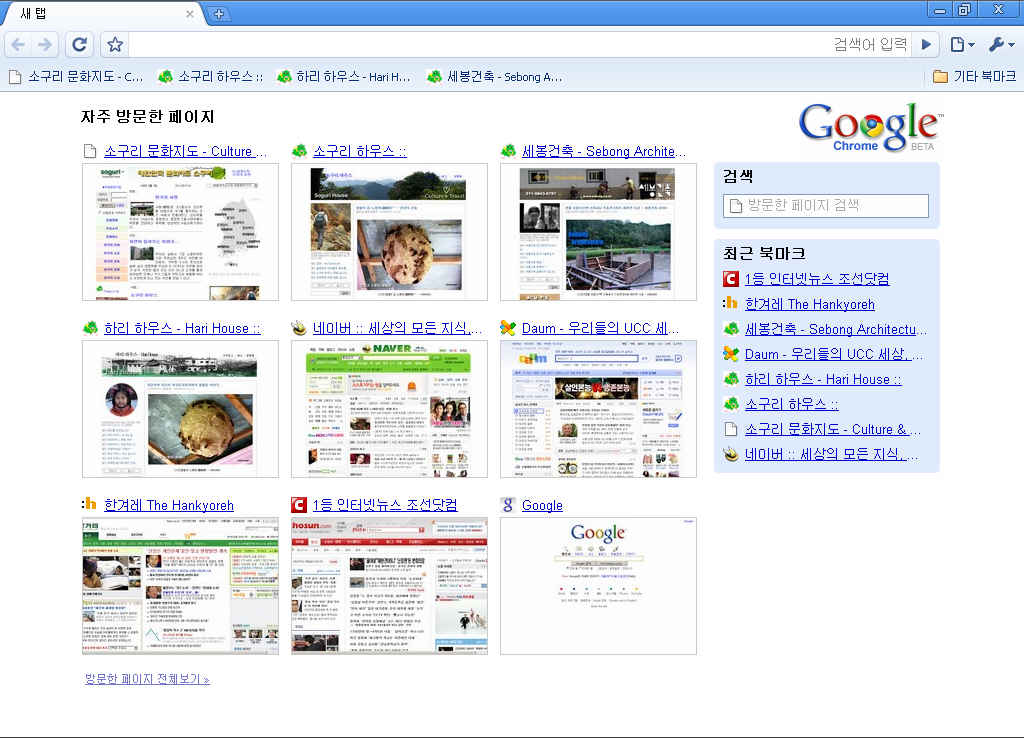The height and width of the screenshot is (738, 1024).
Task: Click the 소구리 문화지도 page thumbnail
Action: (x=180, y=232)
